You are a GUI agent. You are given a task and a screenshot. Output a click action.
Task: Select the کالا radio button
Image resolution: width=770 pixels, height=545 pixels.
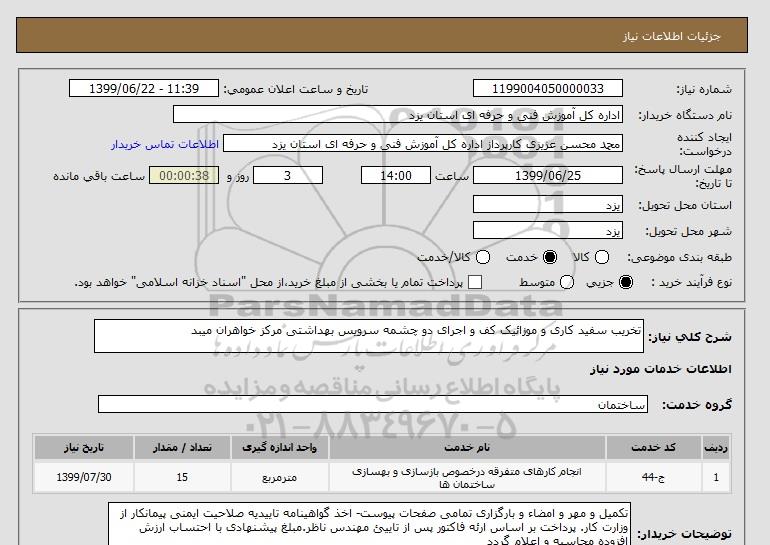coord(602,257)
